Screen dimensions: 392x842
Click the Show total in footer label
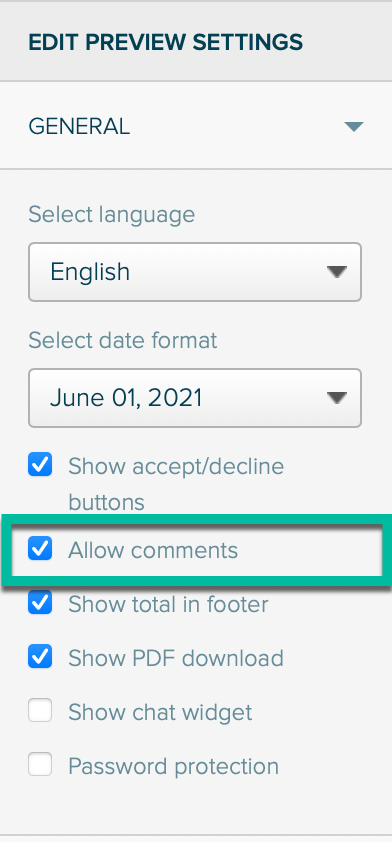168,605
